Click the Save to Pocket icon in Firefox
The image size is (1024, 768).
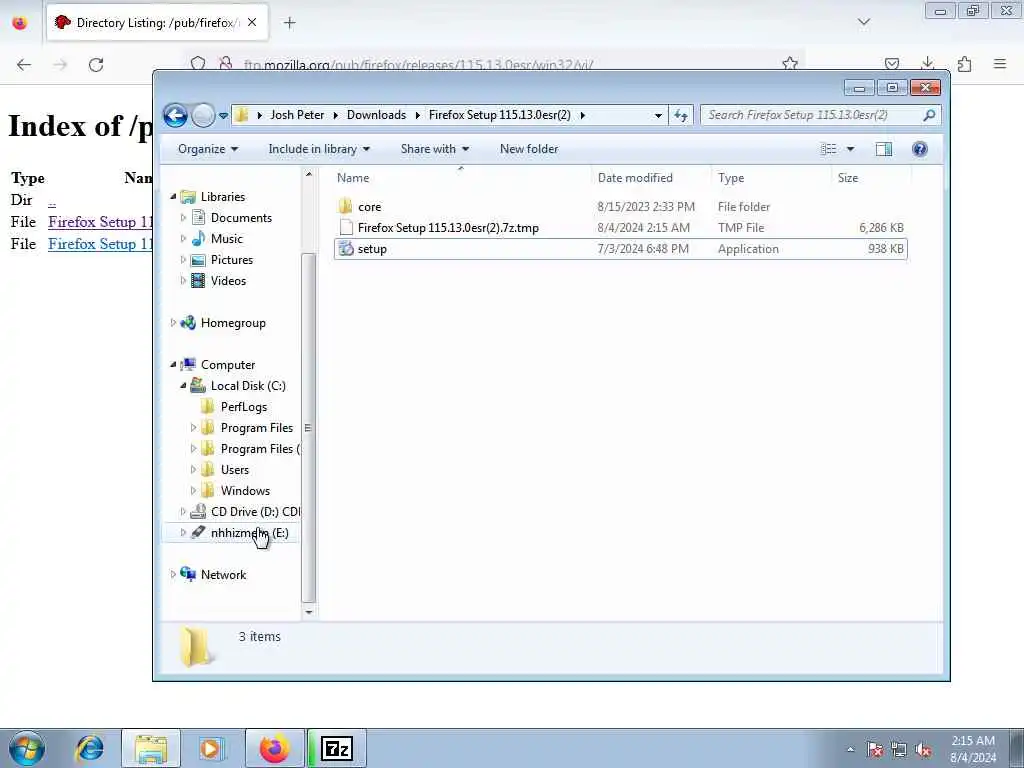[x=891, y=64]
